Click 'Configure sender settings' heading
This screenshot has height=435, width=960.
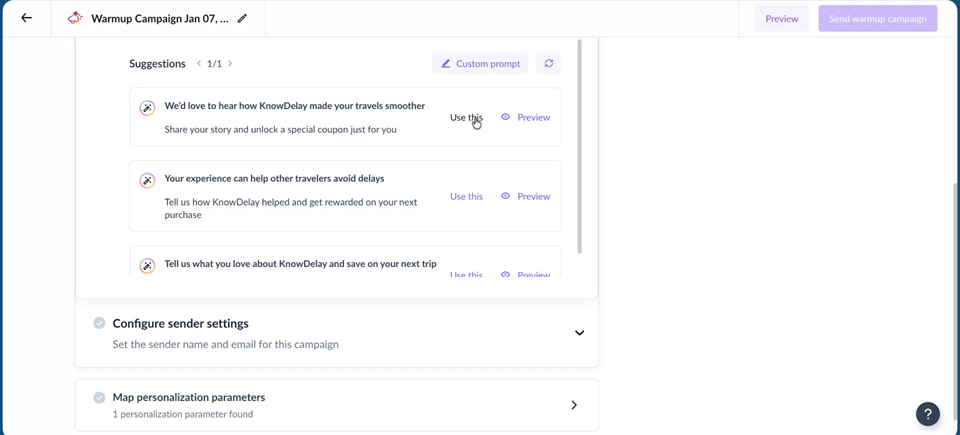tap(181, 323)
